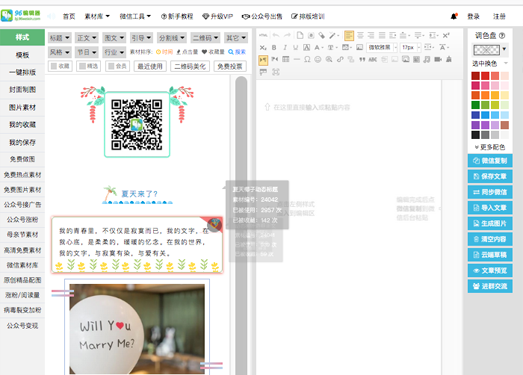Screen dimensions: 523x375
Task: Open the 引导 style dropdown
Action: 141,38
